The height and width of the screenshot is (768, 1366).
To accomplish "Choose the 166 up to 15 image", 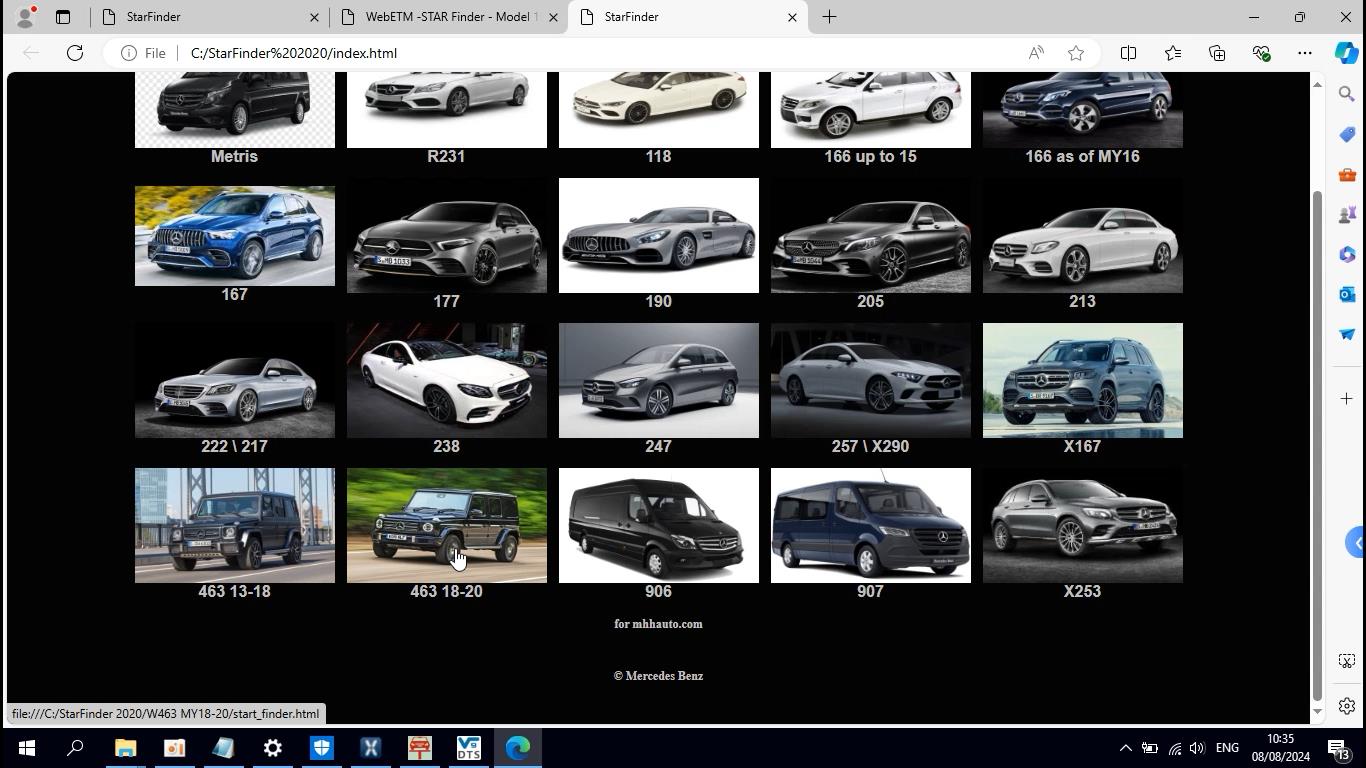I will point(870,110).
